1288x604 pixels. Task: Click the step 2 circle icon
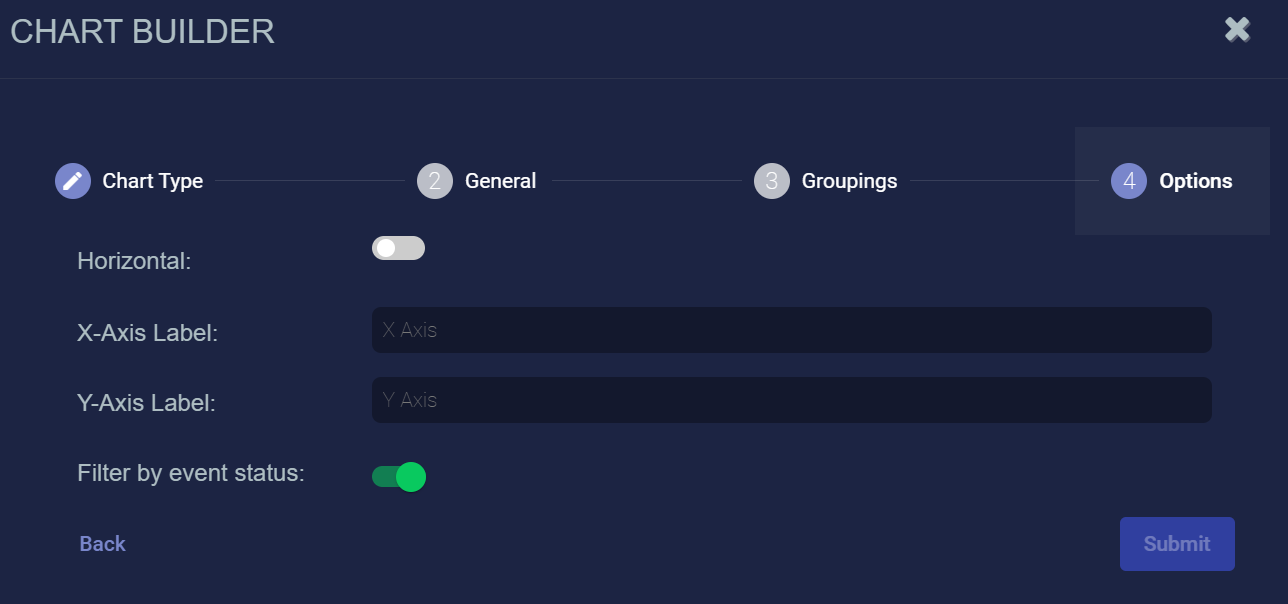tap(435, 181)
